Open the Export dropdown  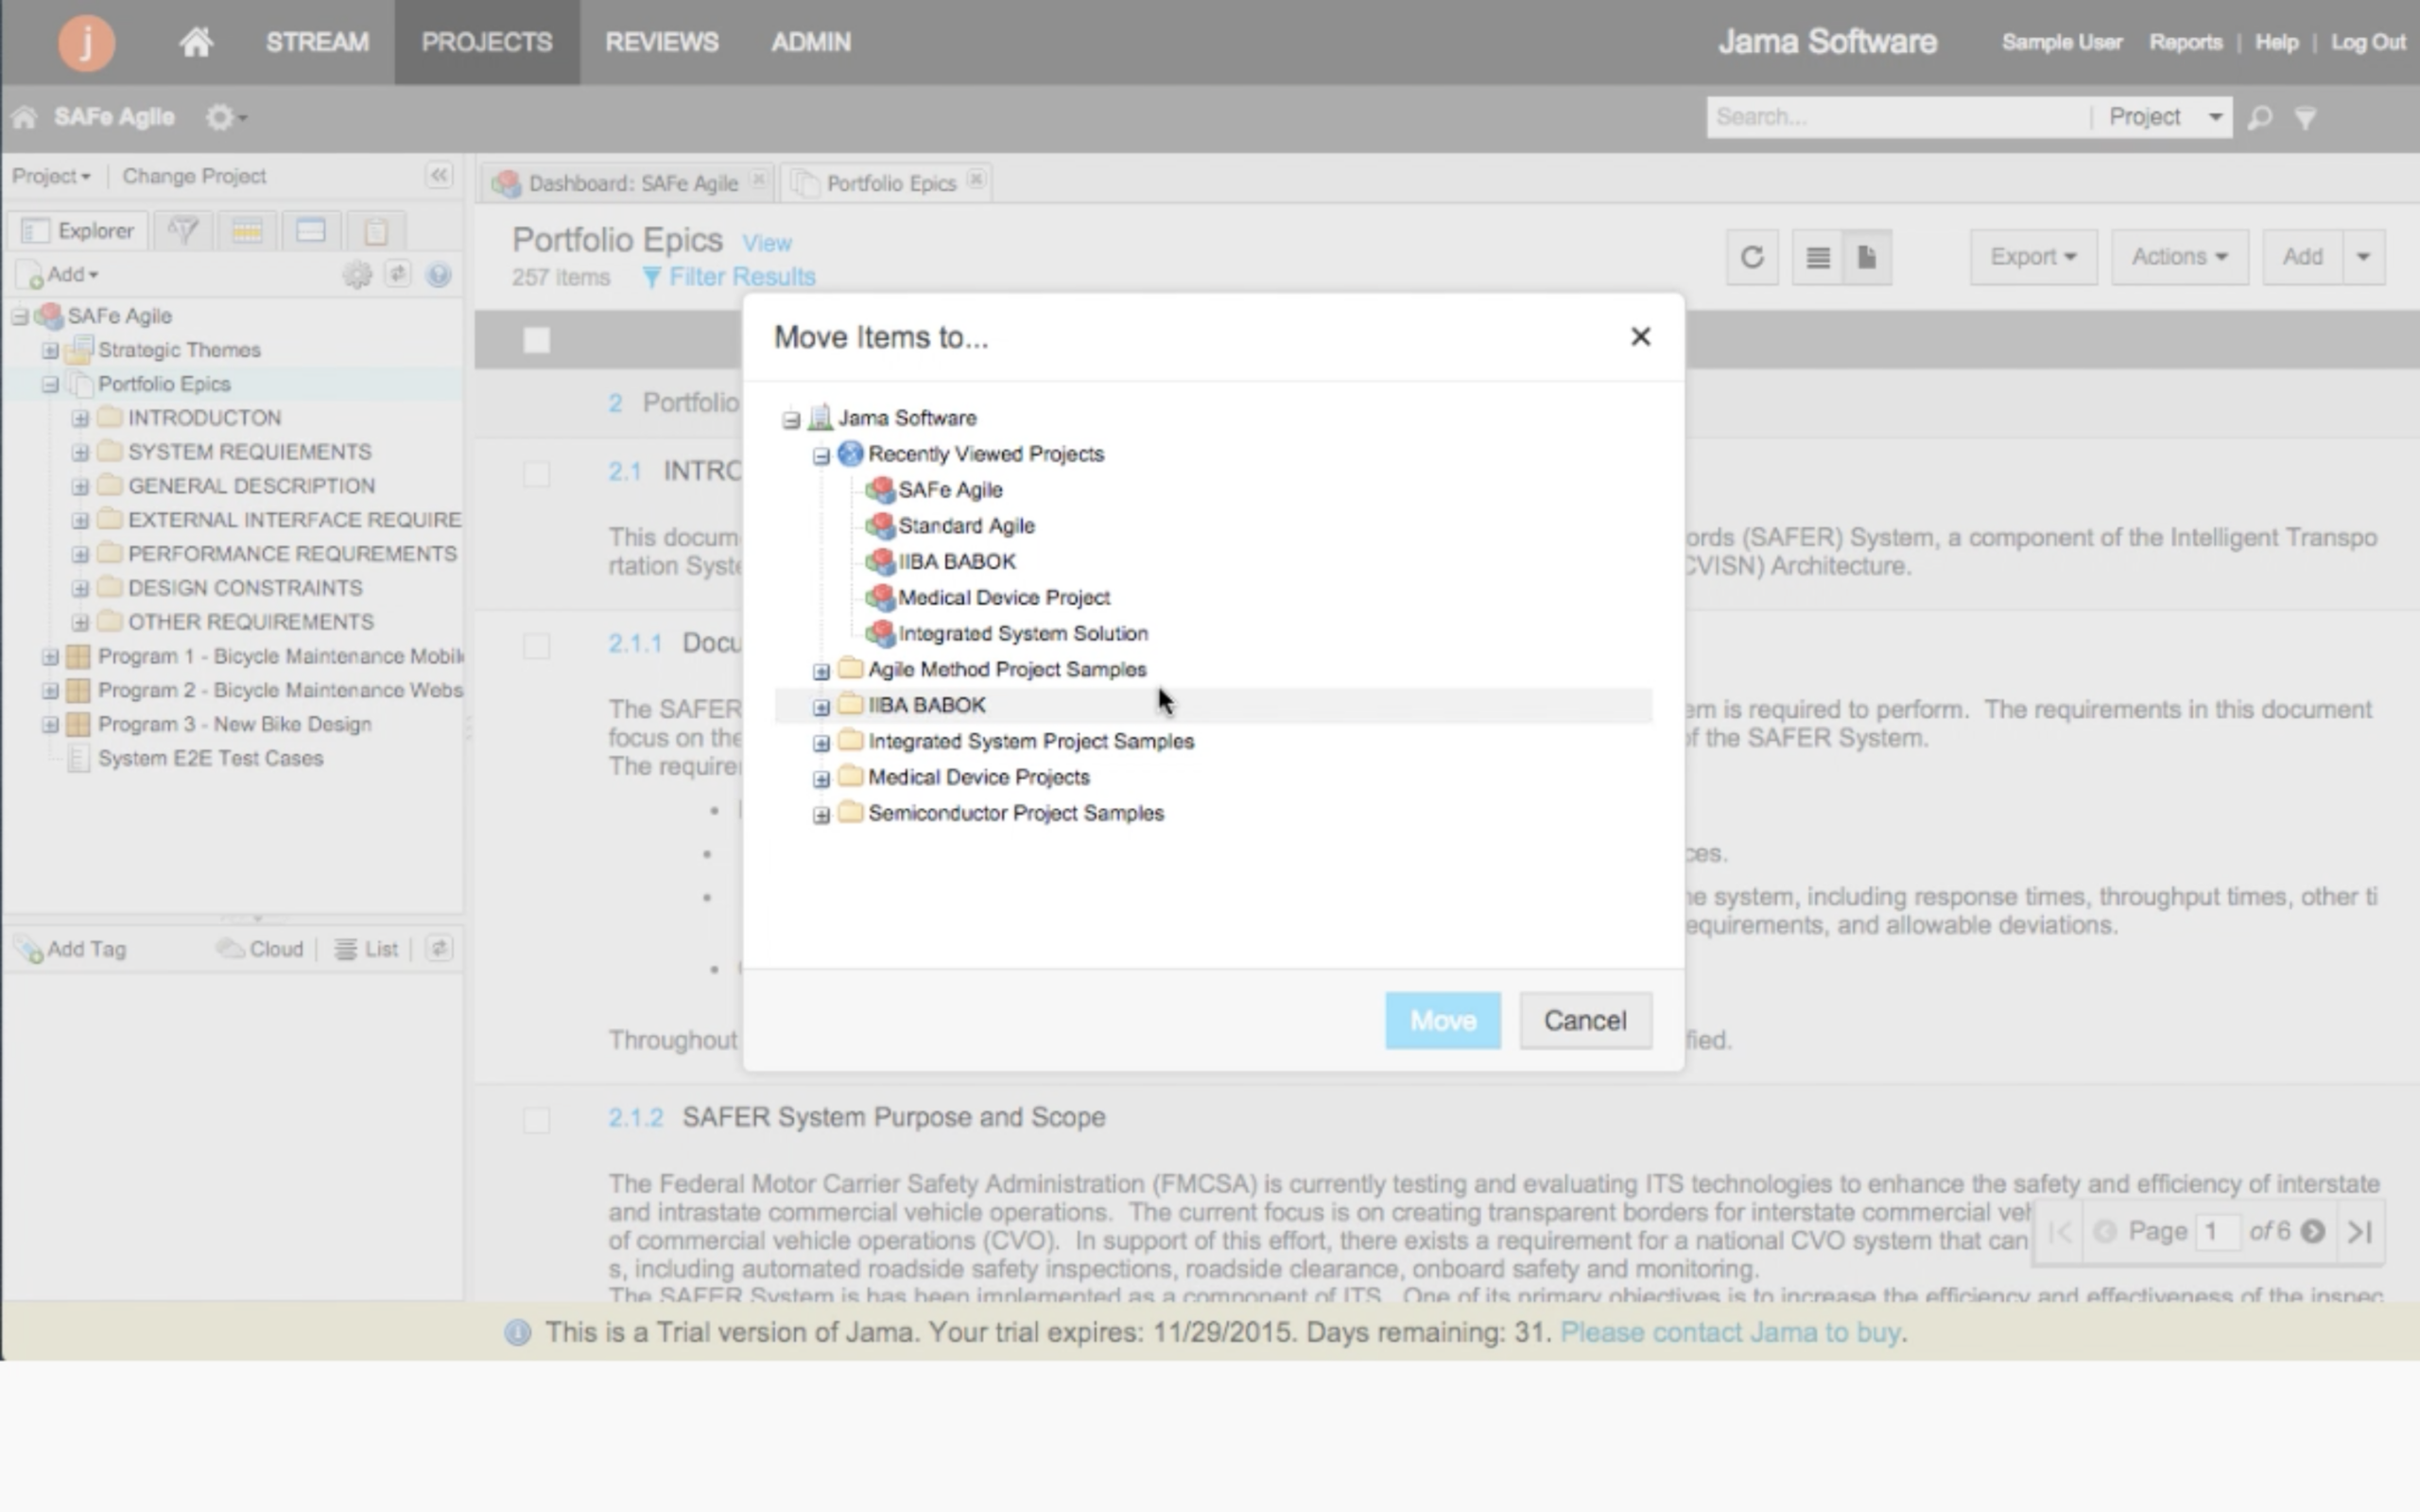point(2033,257)
